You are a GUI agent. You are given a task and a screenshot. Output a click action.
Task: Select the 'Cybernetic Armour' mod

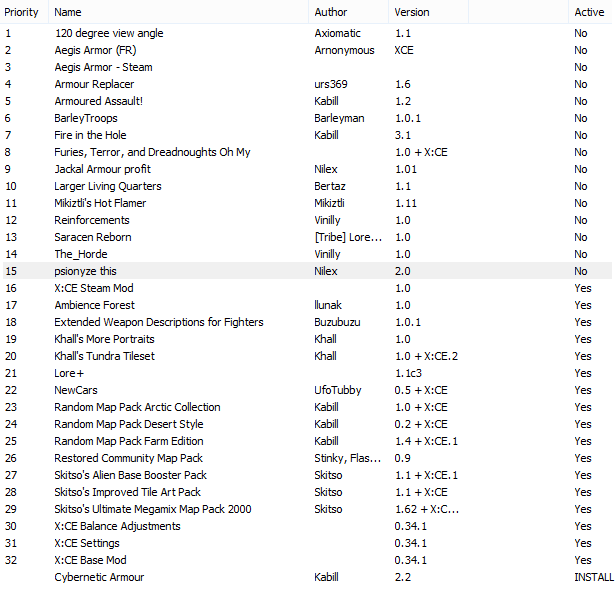pyautogui.click(x=99, y=577)
